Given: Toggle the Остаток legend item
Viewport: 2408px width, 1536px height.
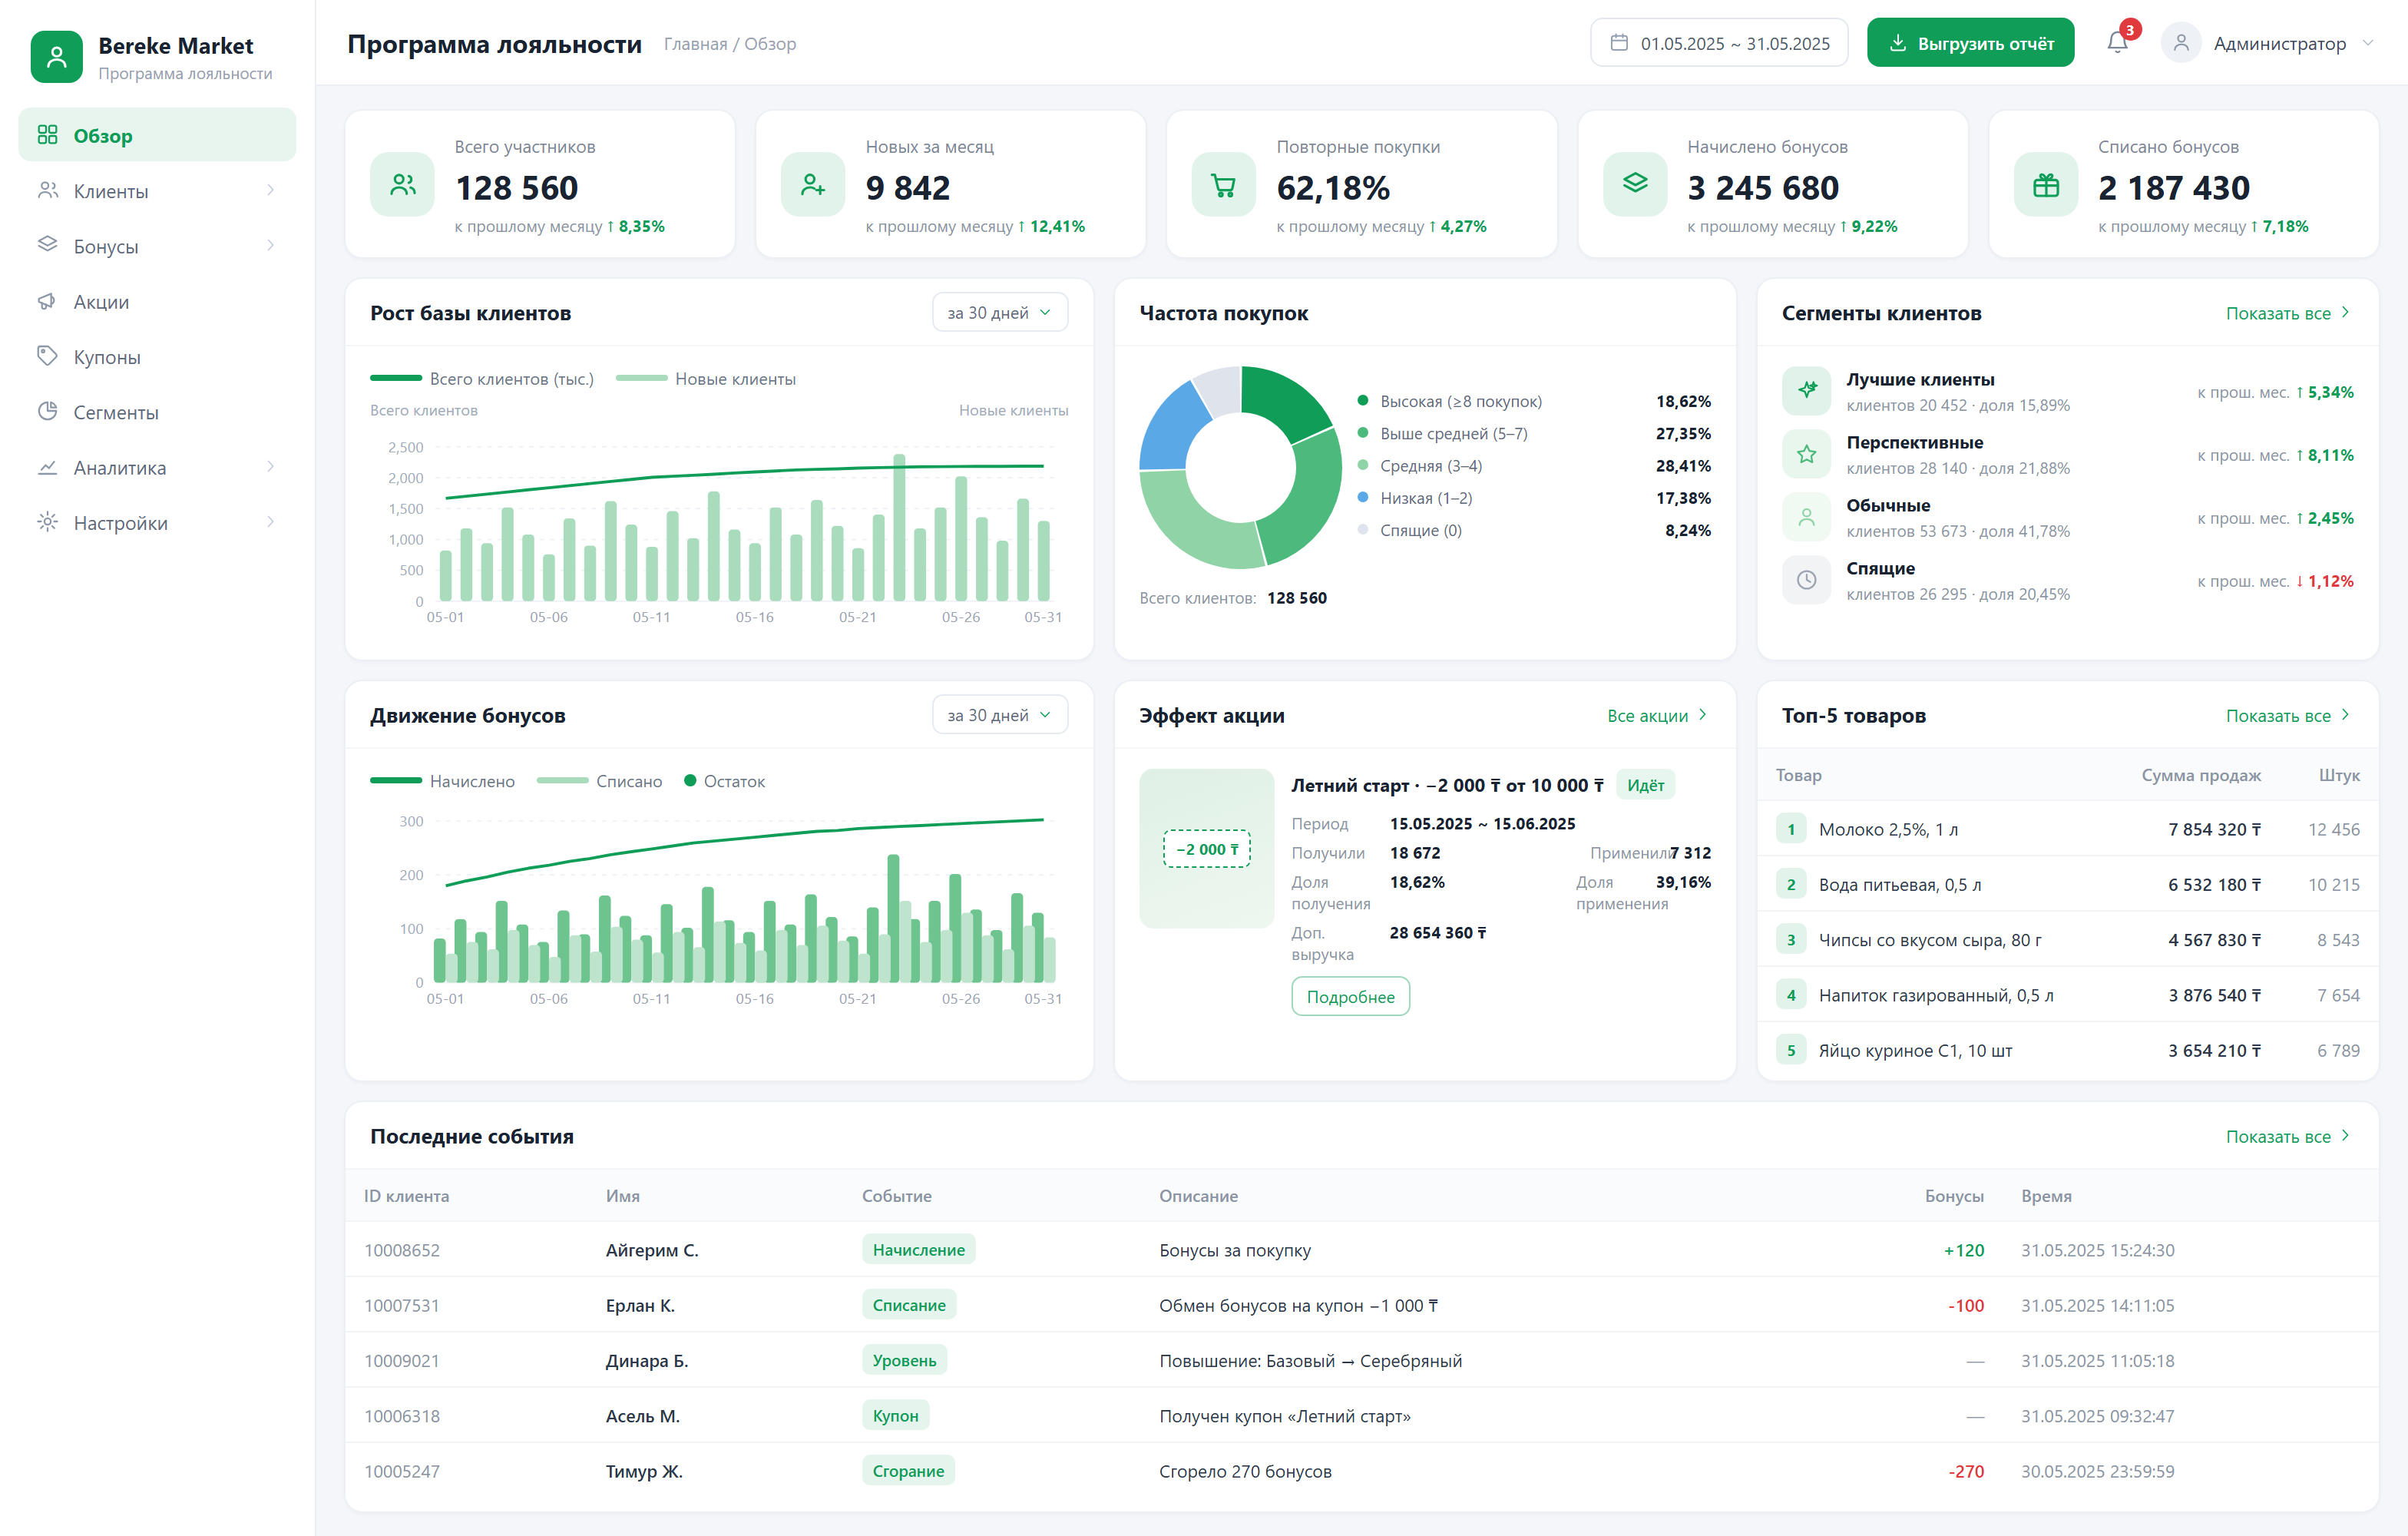Looking at the screenshot, I should tap(724, 781).
